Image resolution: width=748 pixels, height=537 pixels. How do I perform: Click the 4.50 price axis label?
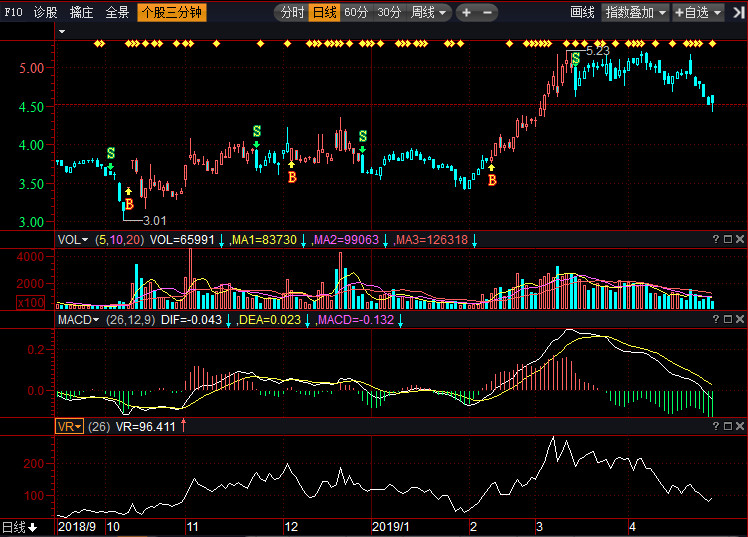[31, 107]
